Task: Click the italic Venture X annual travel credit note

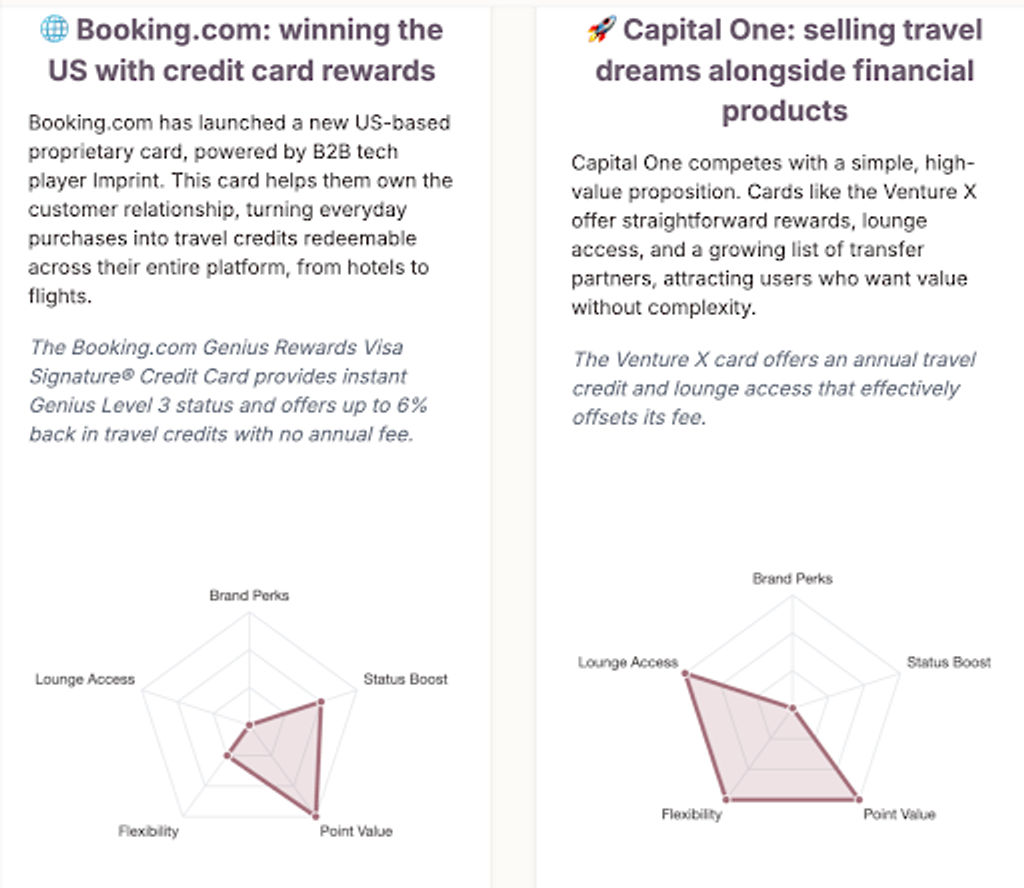Action: [x=773, y=388]
